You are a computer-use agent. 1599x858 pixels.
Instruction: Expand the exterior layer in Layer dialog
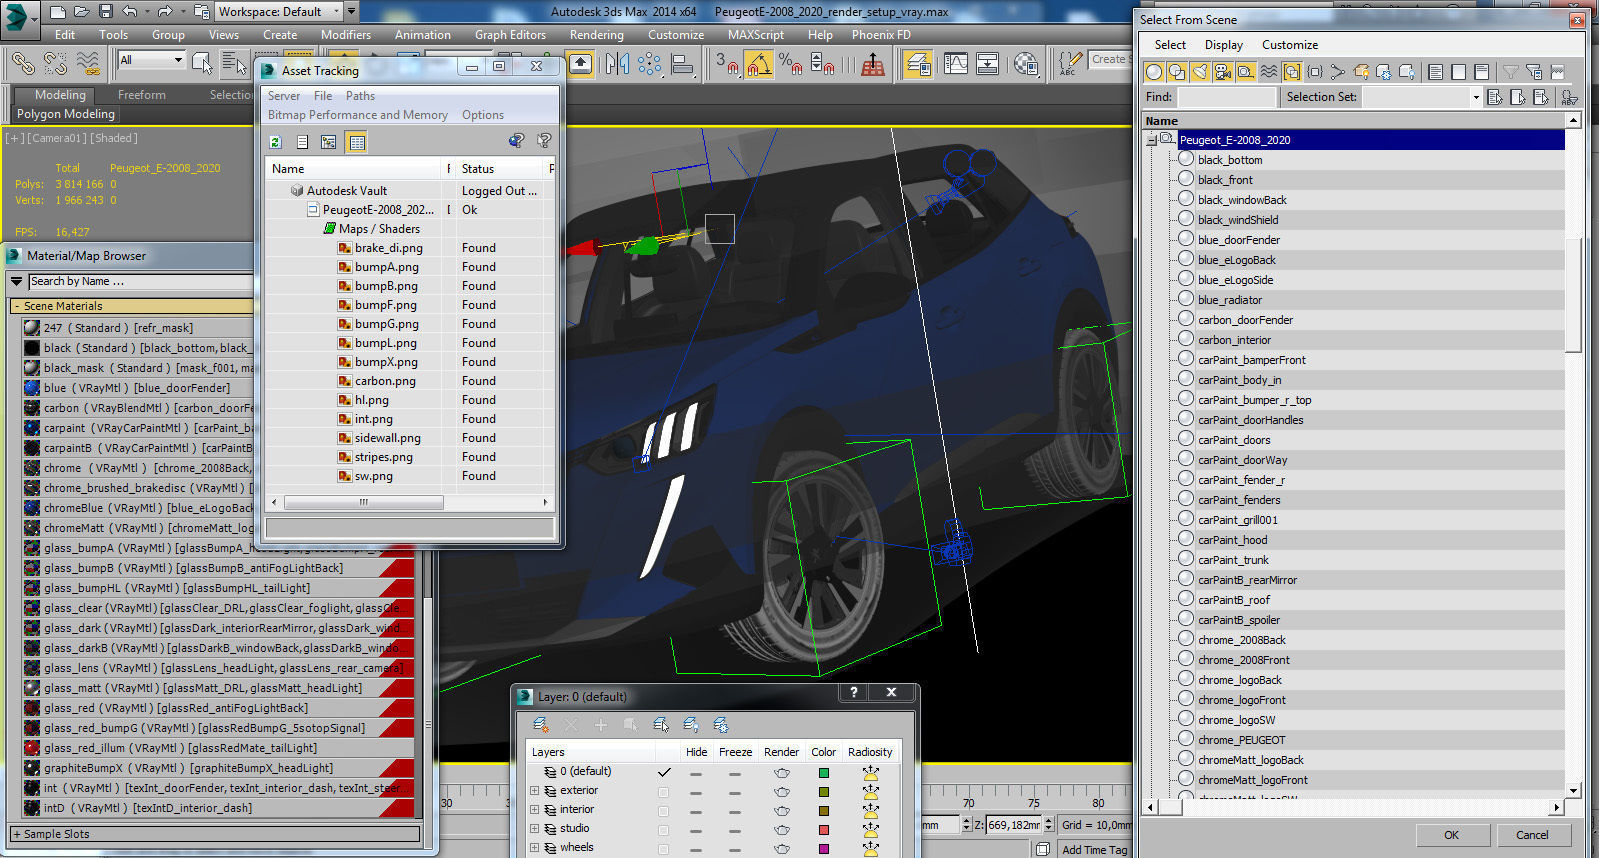534,791
